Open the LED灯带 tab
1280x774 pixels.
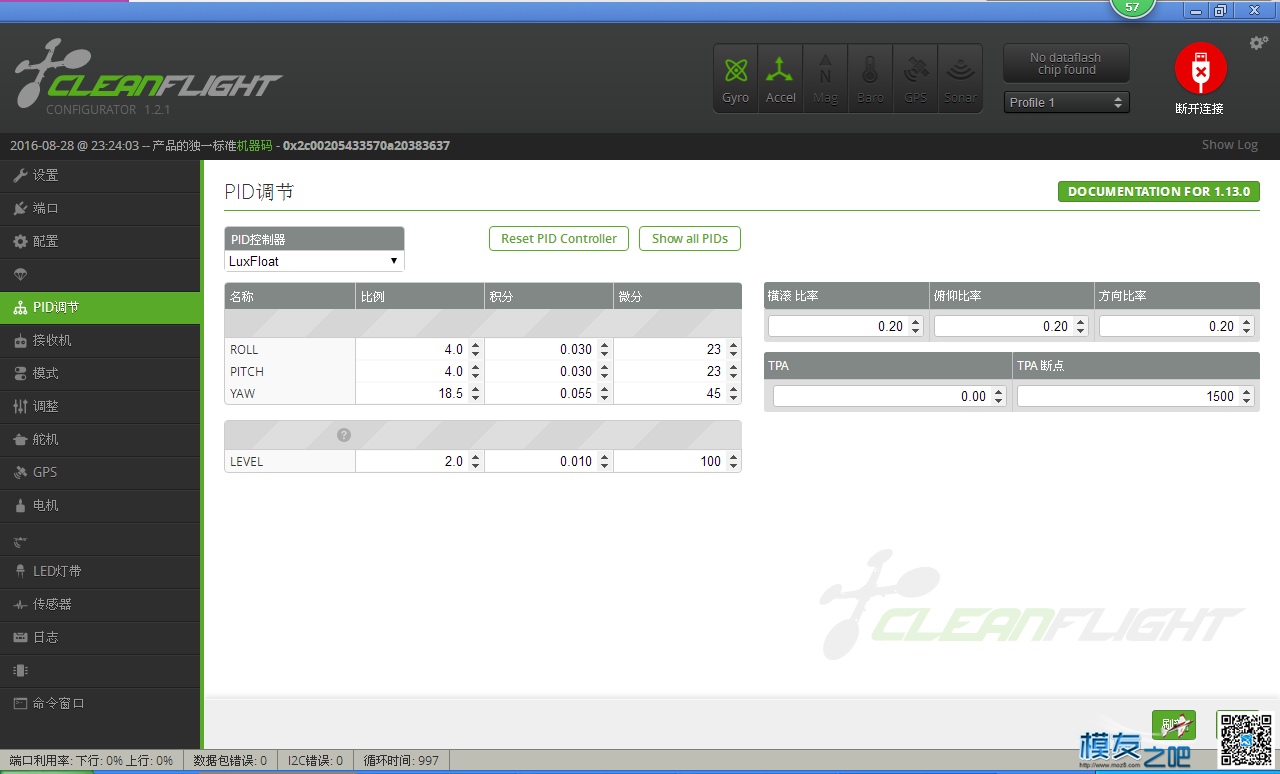click(100, 571)
